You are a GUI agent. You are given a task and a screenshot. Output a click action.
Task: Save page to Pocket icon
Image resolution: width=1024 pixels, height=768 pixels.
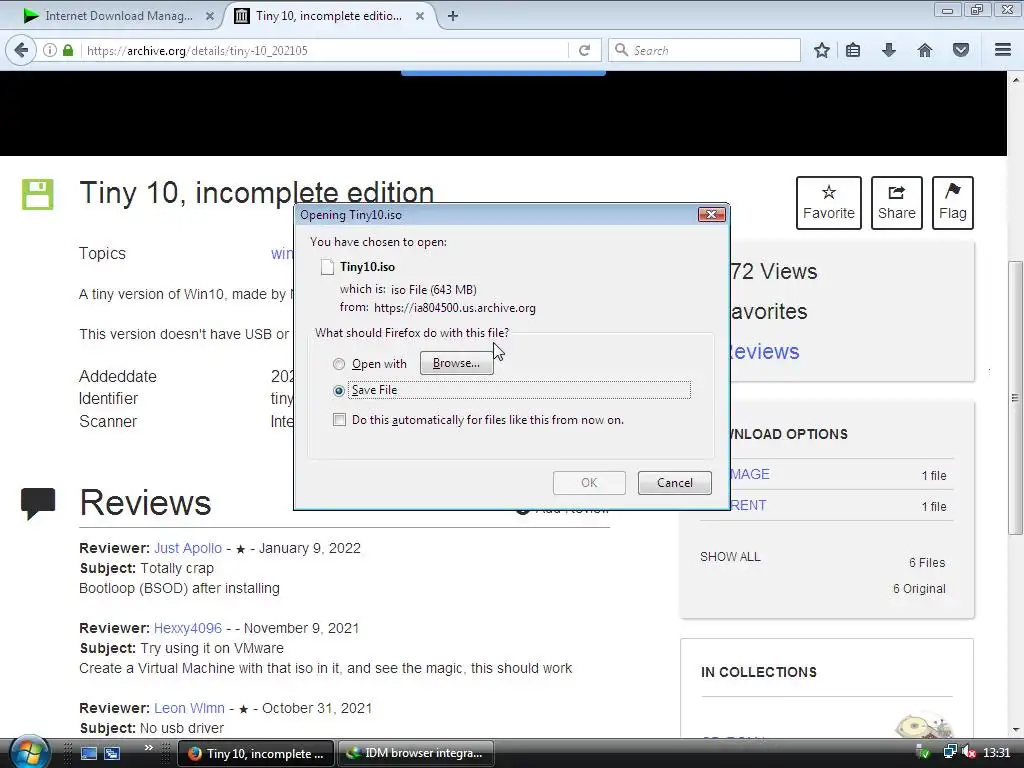click(x=961, y=50)
